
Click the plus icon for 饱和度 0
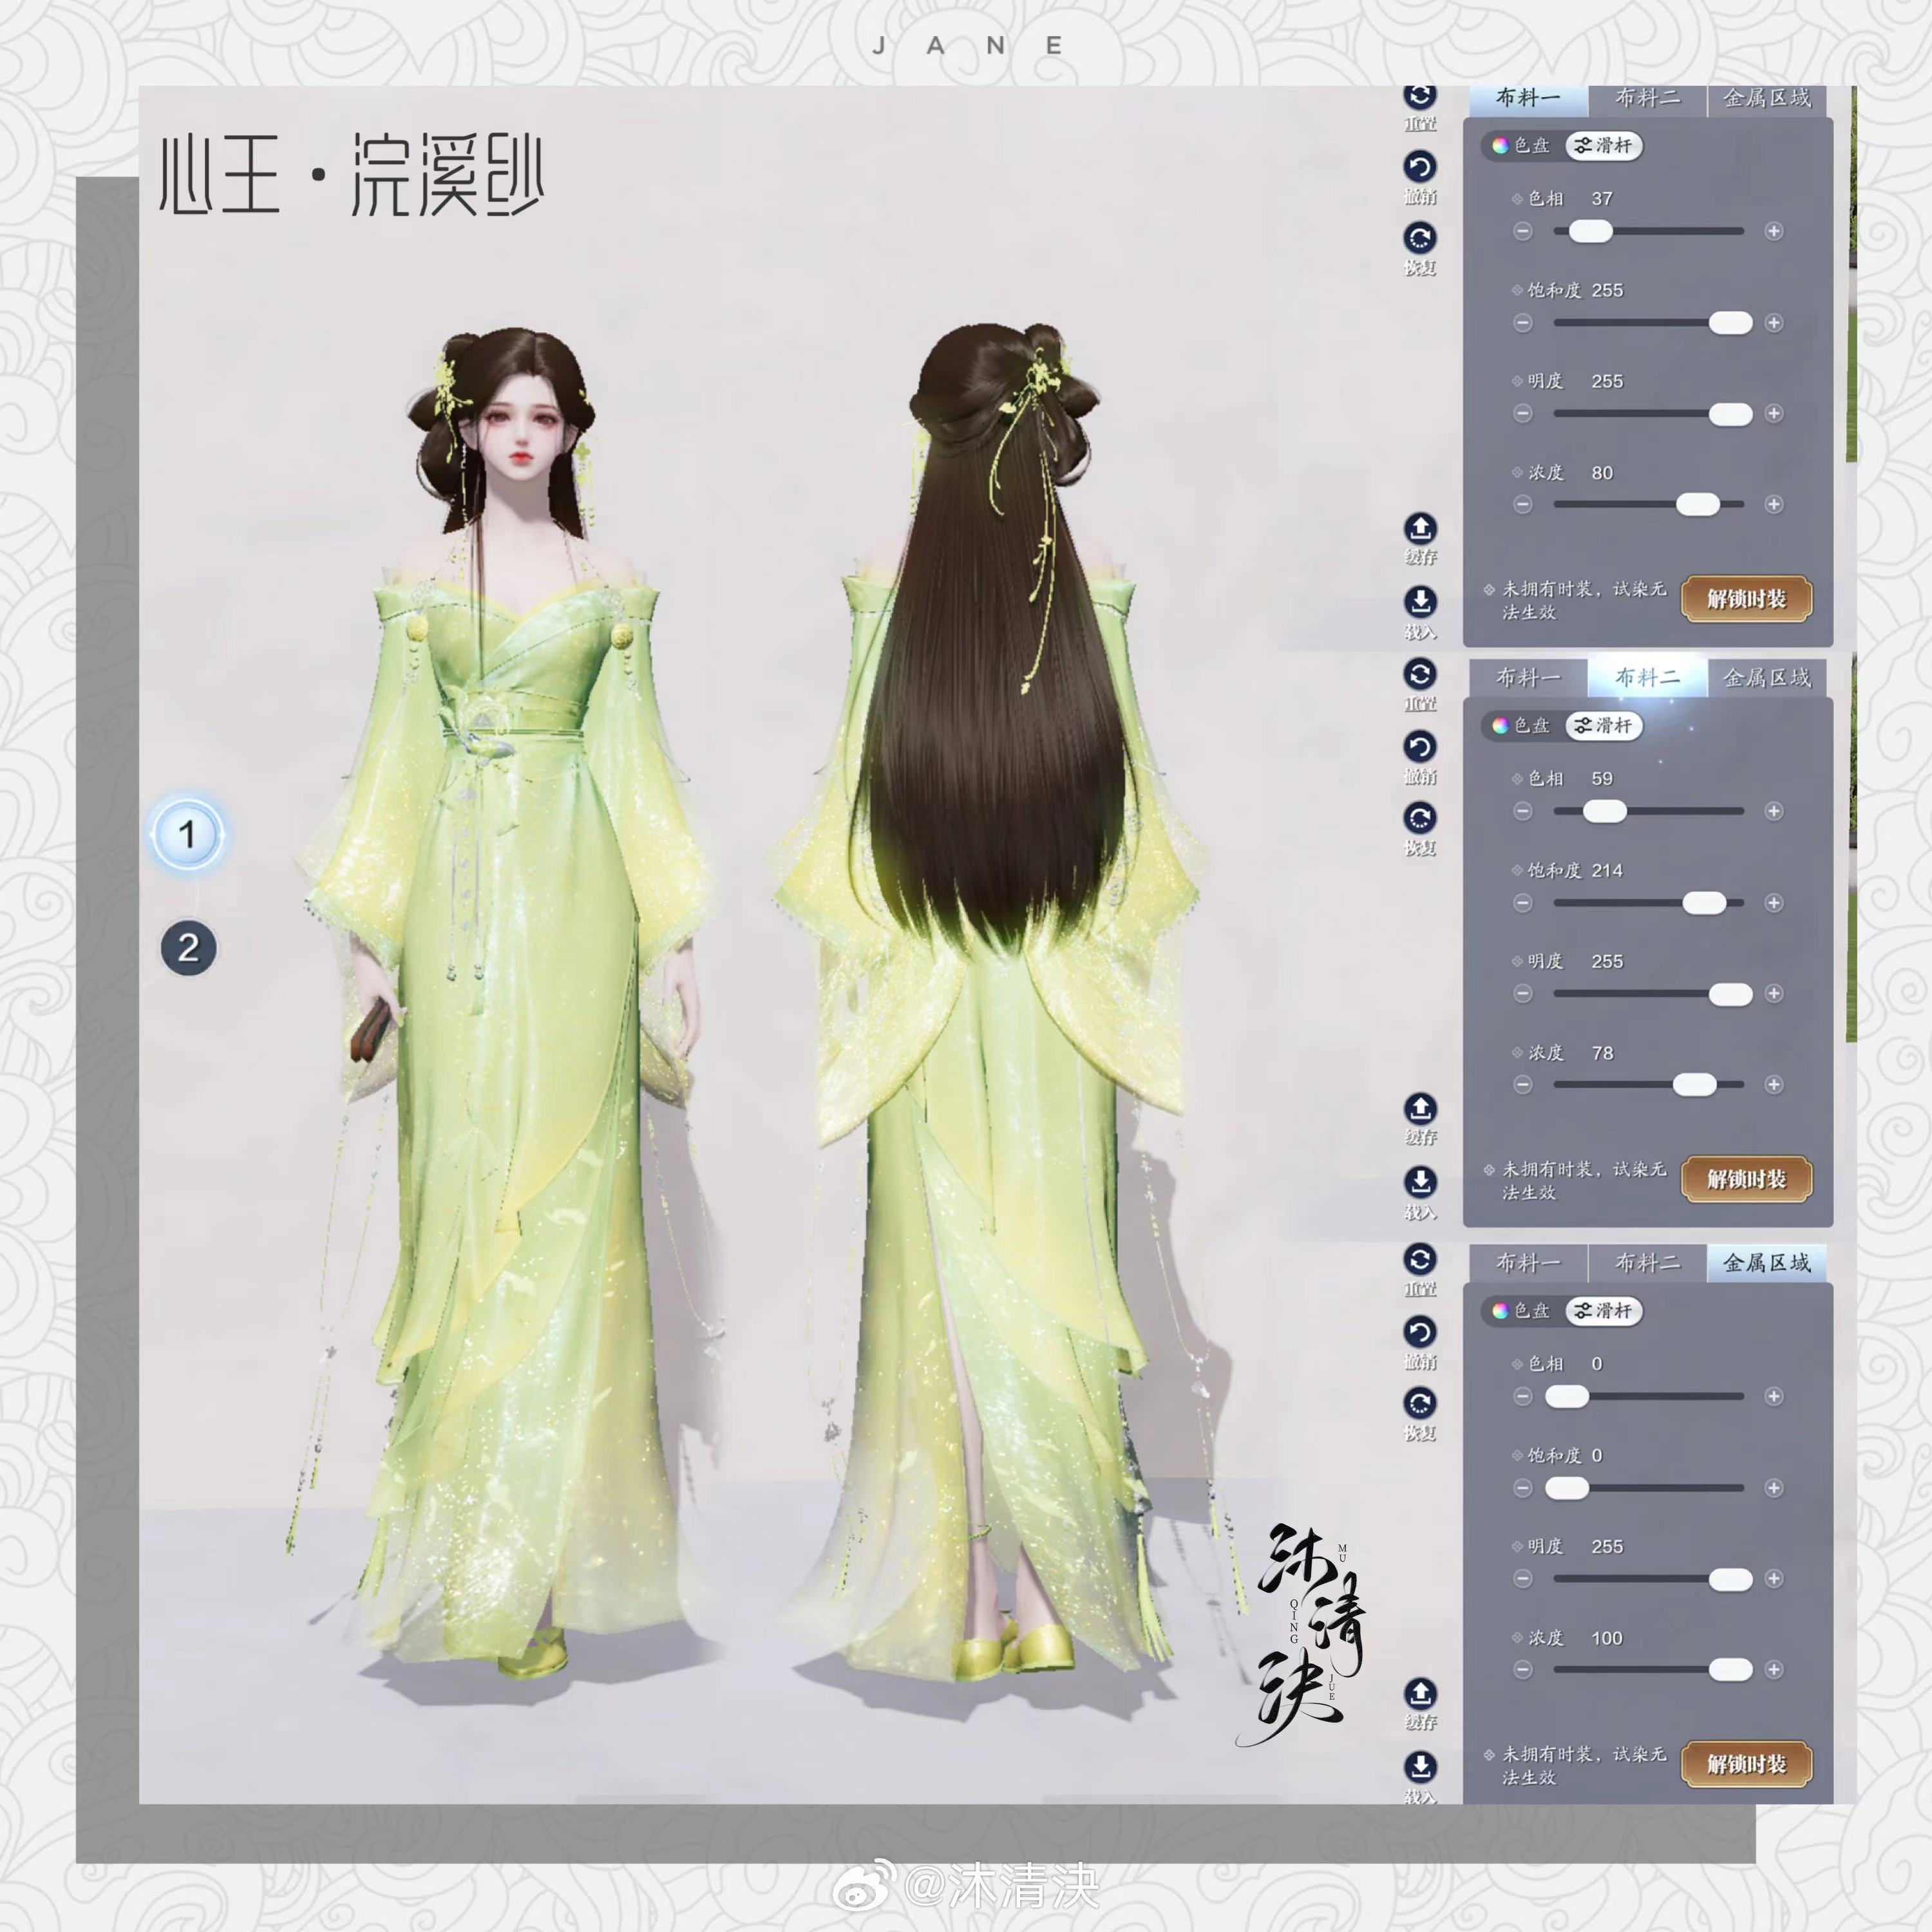click(1774, 1488)
